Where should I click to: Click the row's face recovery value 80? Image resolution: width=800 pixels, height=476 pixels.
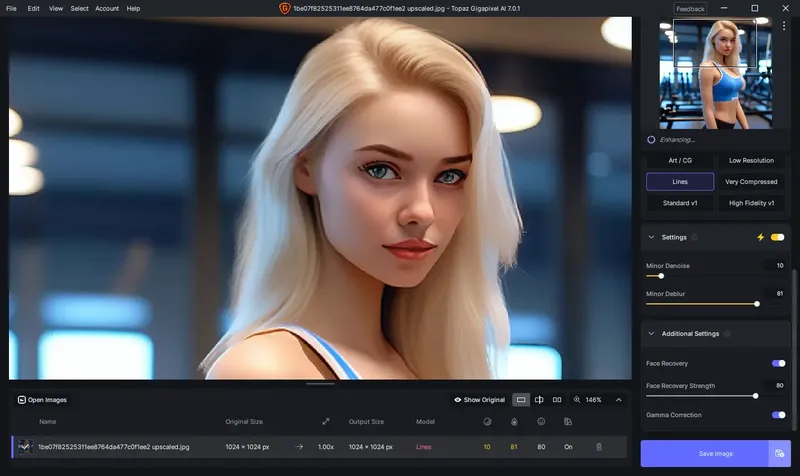coord(541,447)
